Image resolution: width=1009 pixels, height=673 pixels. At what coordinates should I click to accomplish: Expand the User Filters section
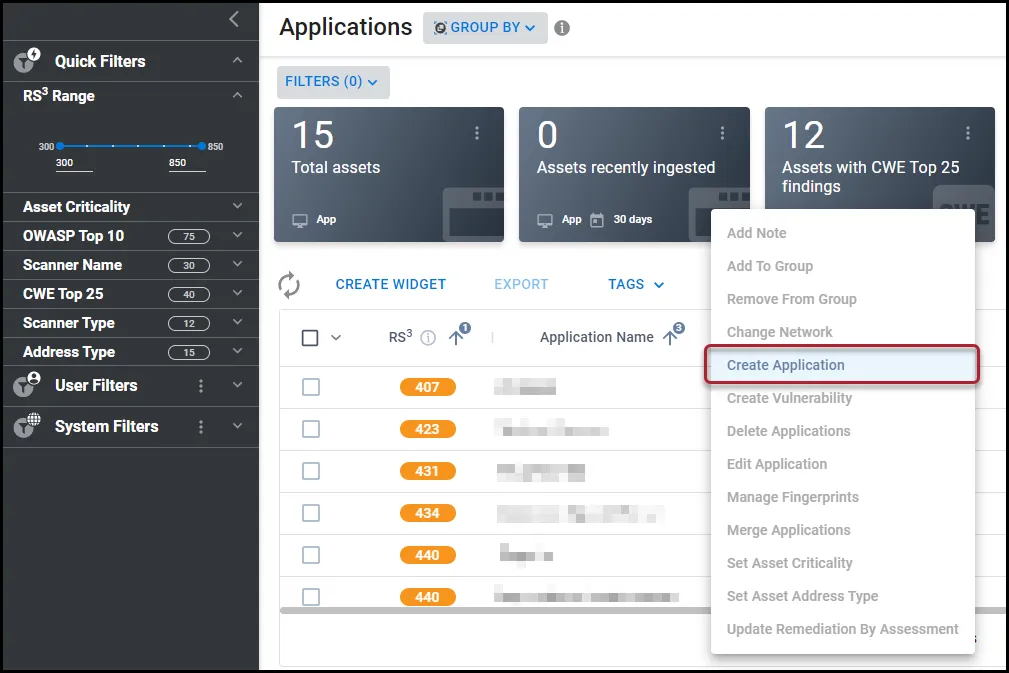tap(237, 385)
